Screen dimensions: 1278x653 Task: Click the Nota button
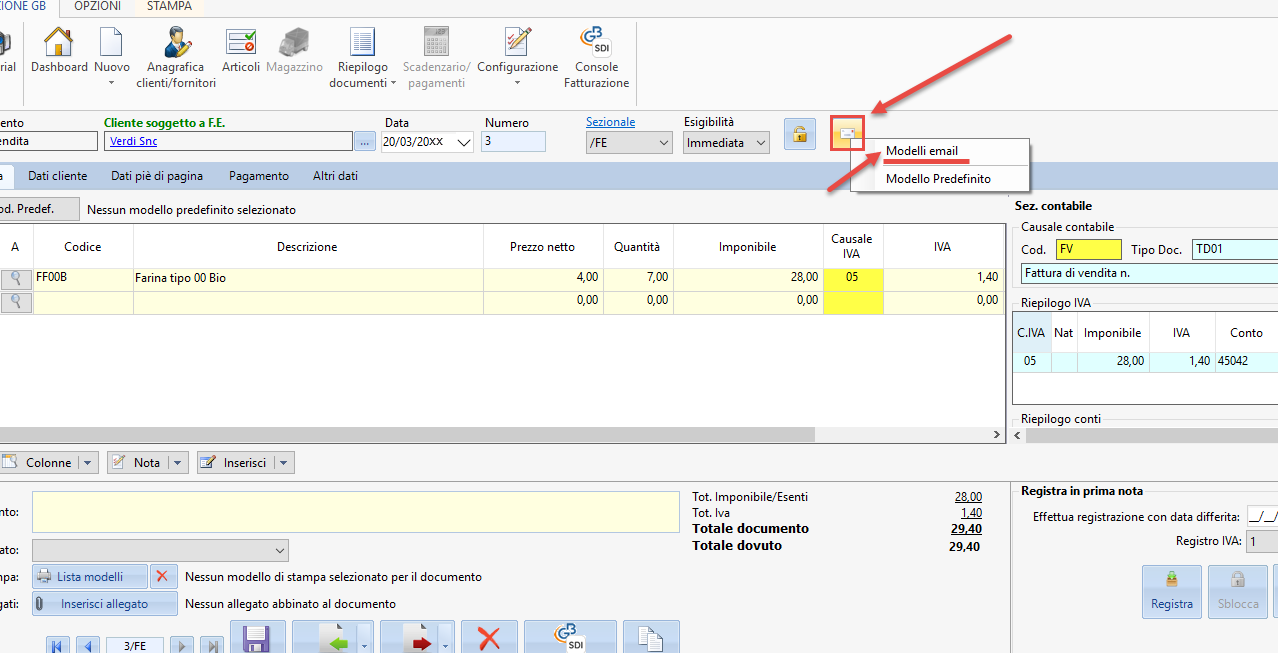pyautogui.click(x=138, y=463)
